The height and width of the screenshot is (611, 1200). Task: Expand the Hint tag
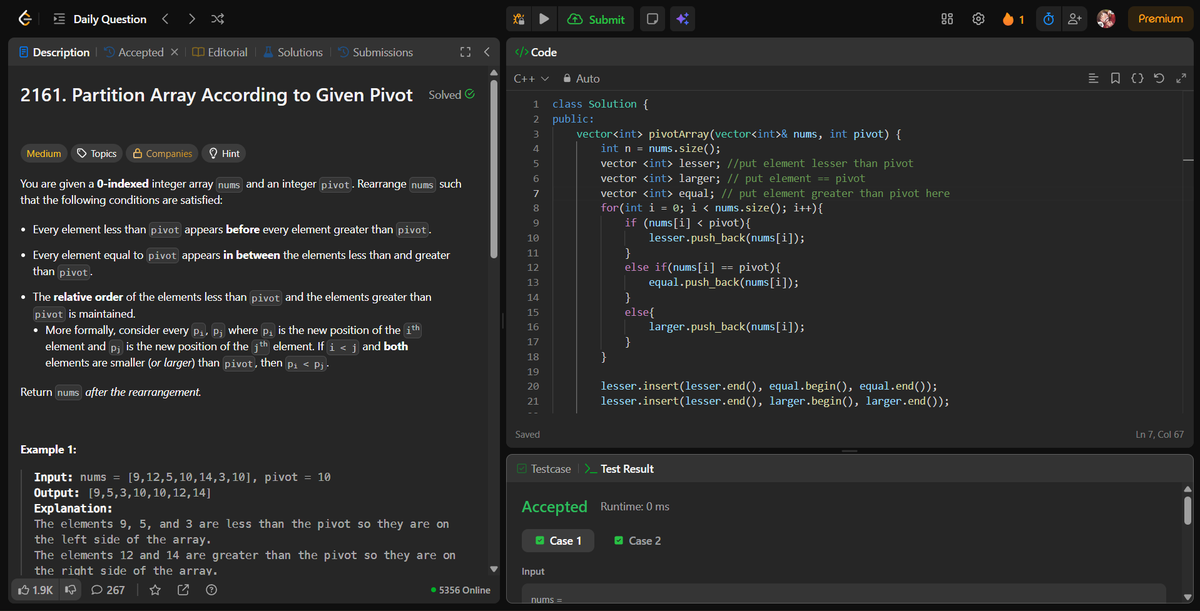click(x=223, y=153)
